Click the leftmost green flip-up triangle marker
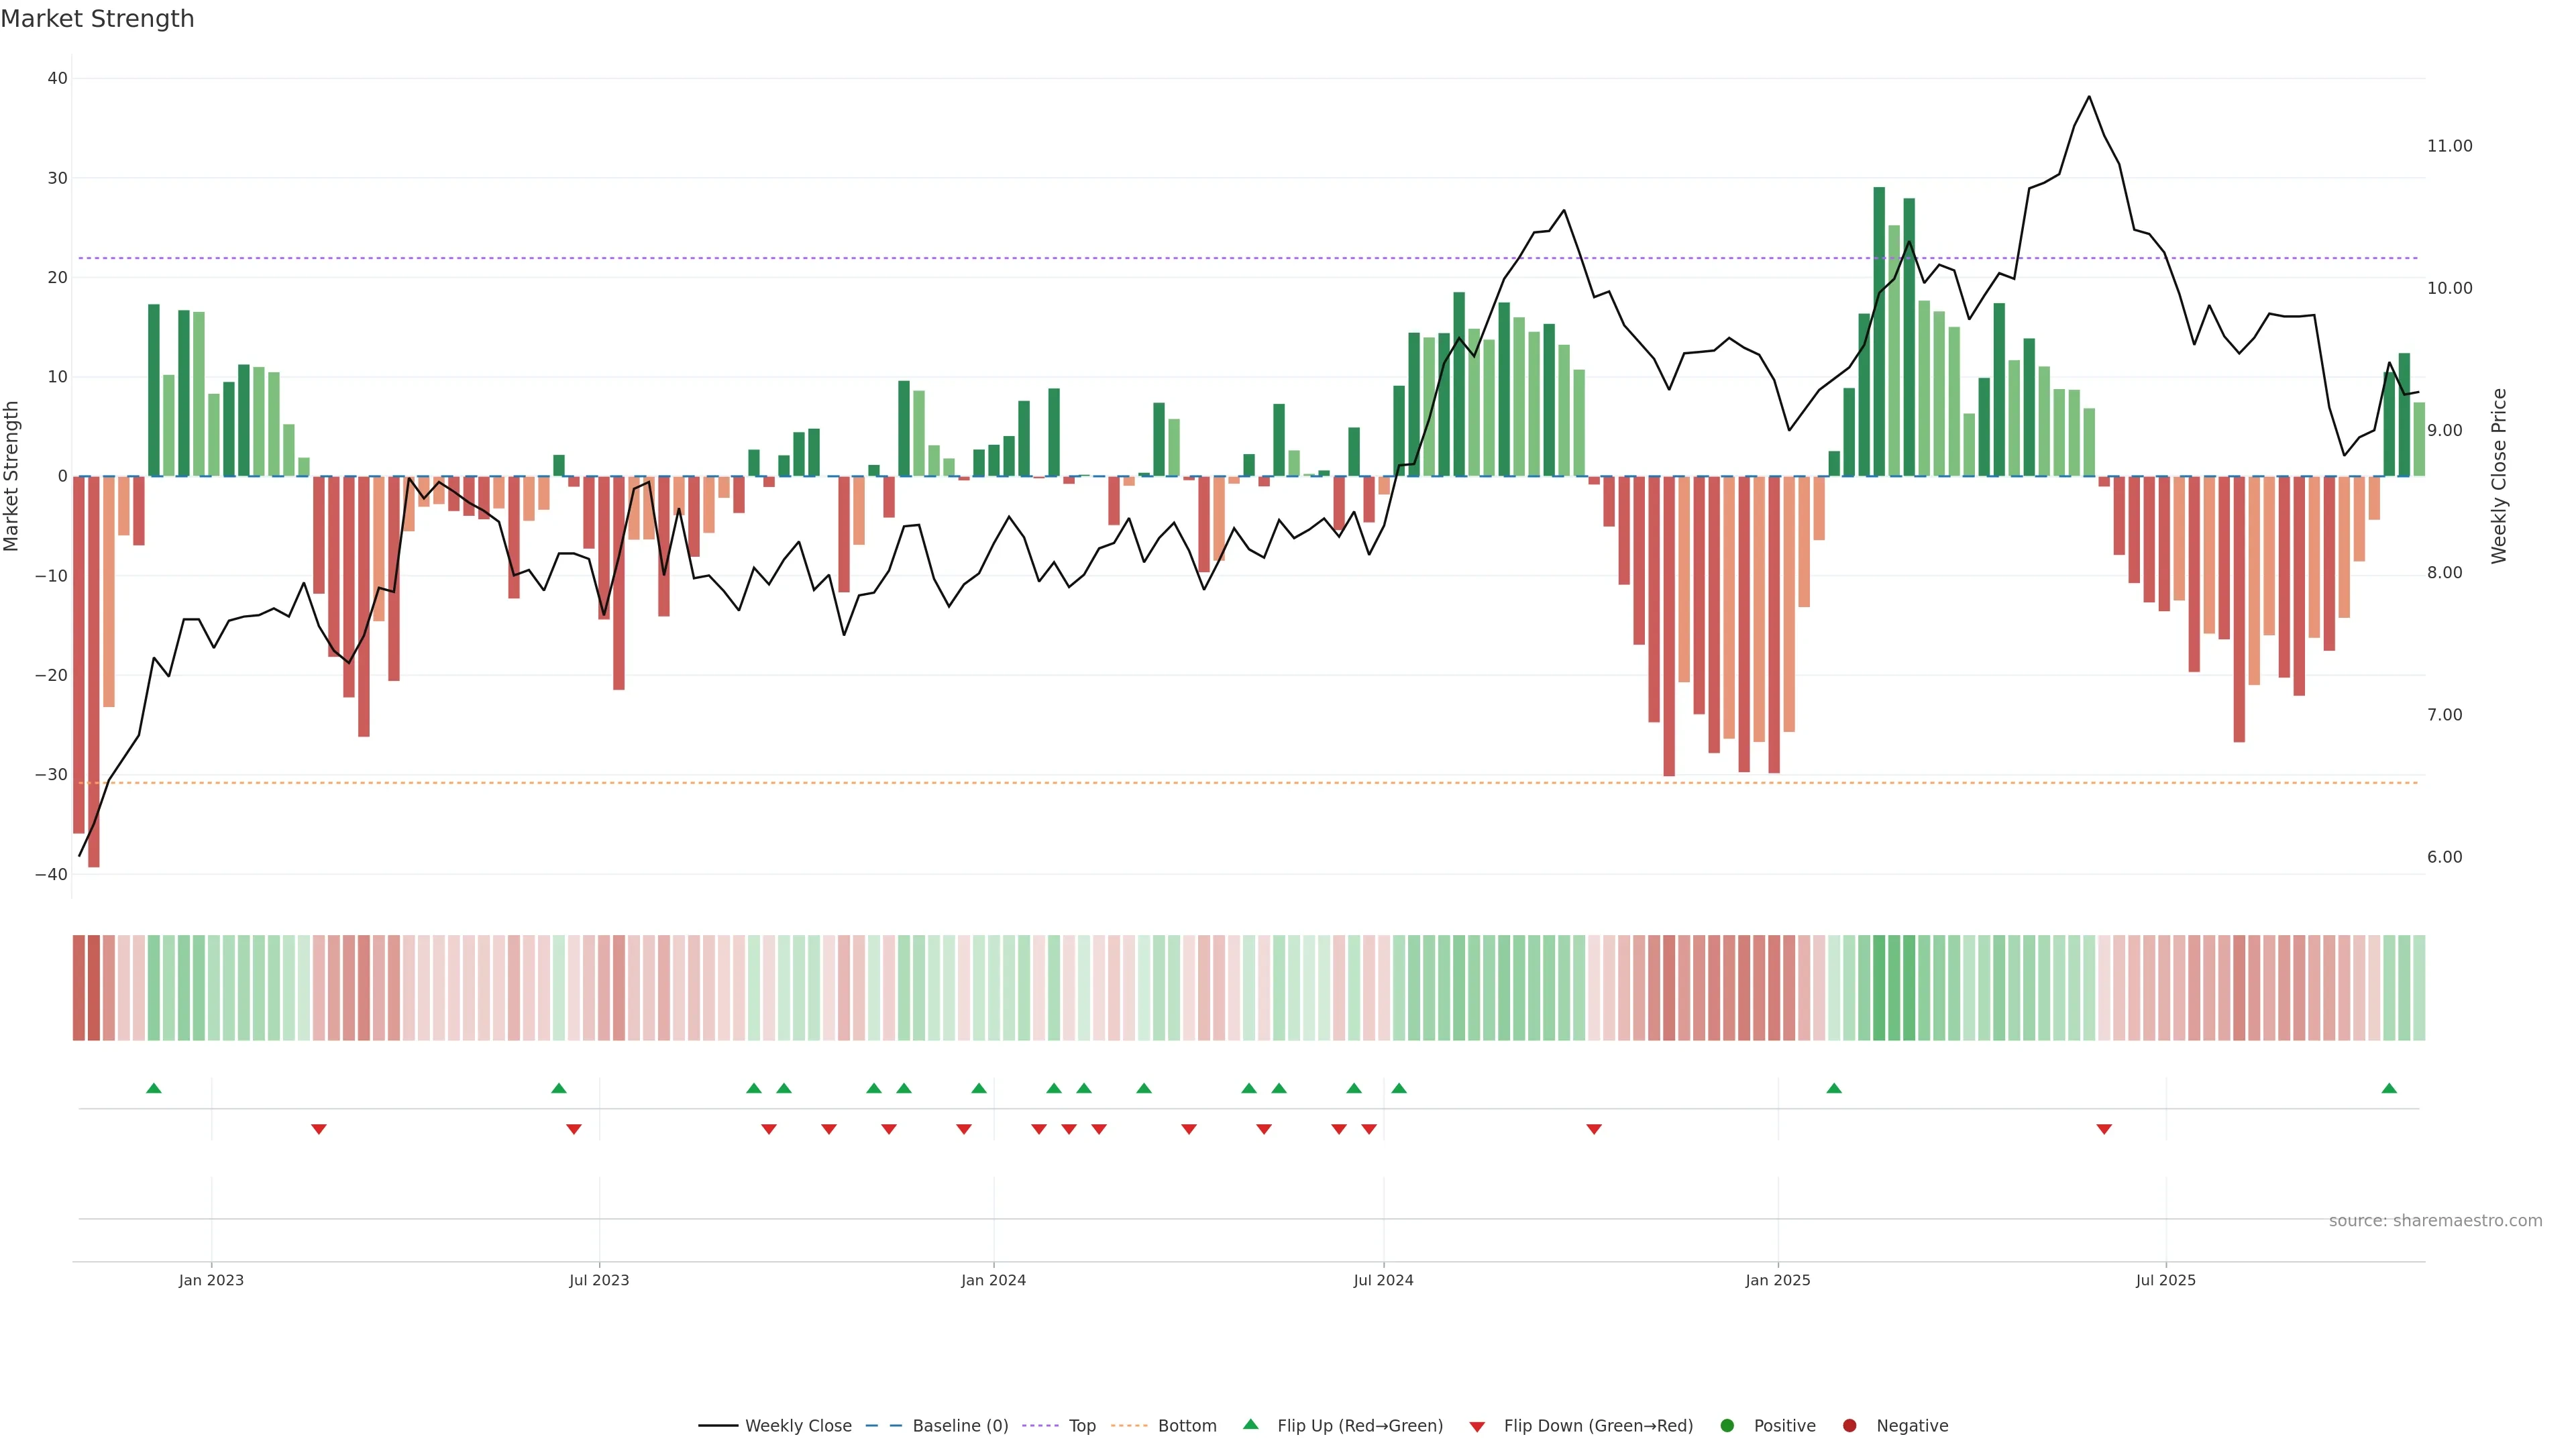Image resolution: width=2576 pixels, height=1449 pixels. [x=153, y=1088]
